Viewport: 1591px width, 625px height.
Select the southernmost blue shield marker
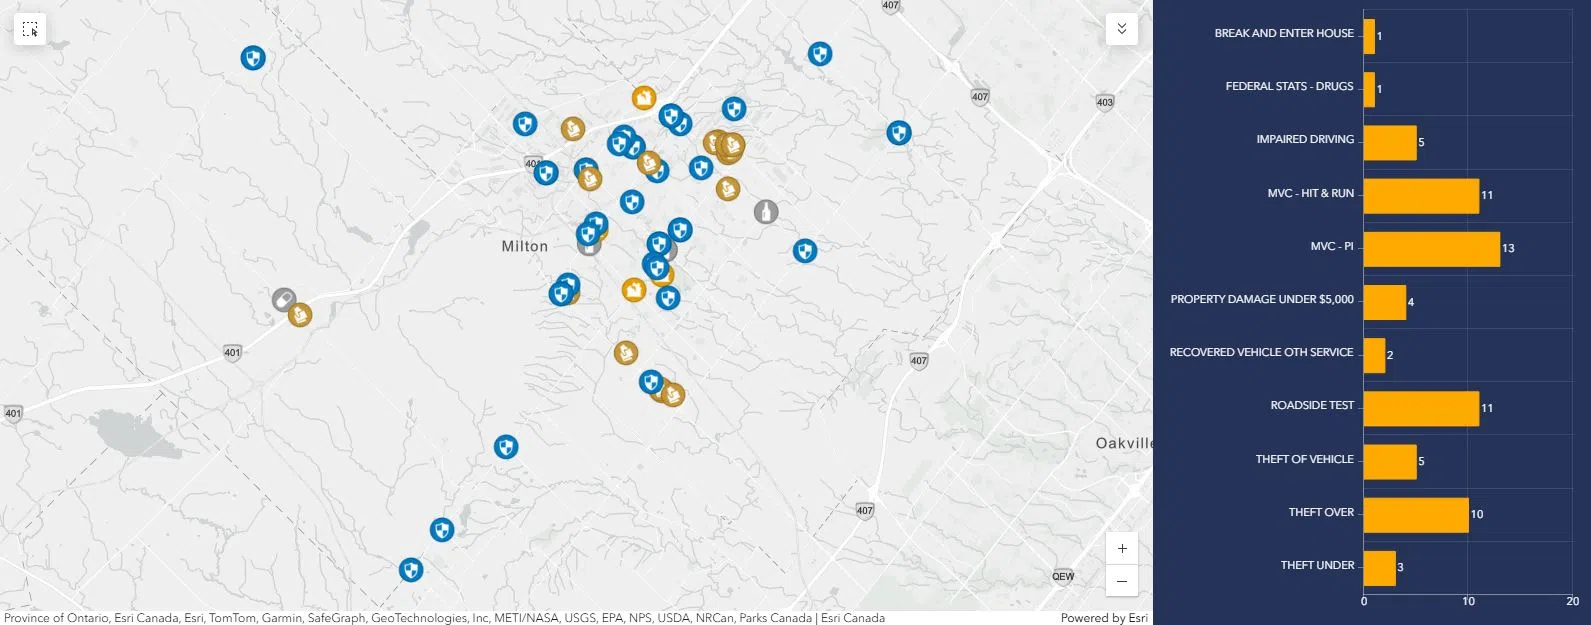(411, 570)
